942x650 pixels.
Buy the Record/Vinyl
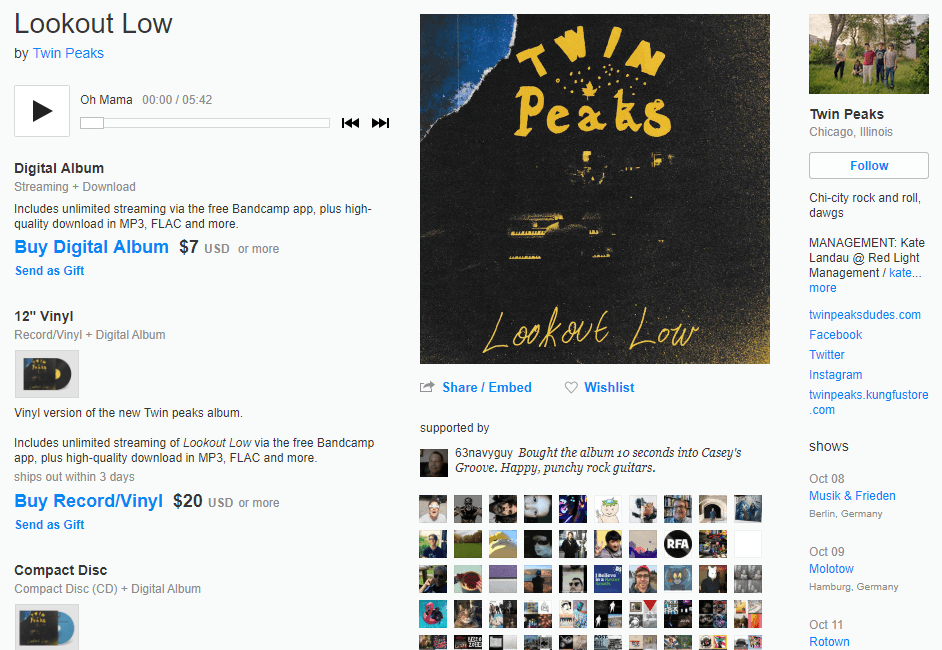(x=88, y=501)
